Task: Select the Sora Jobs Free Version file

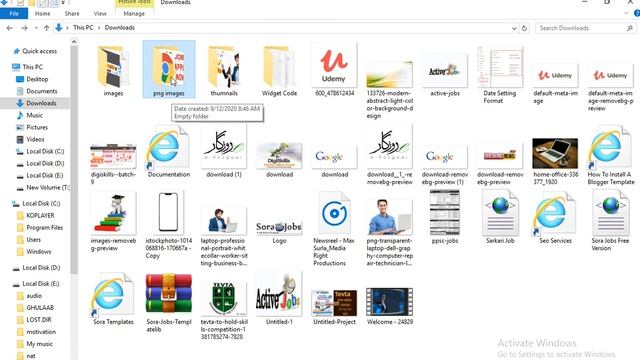Action: click(x=610, y=221)
